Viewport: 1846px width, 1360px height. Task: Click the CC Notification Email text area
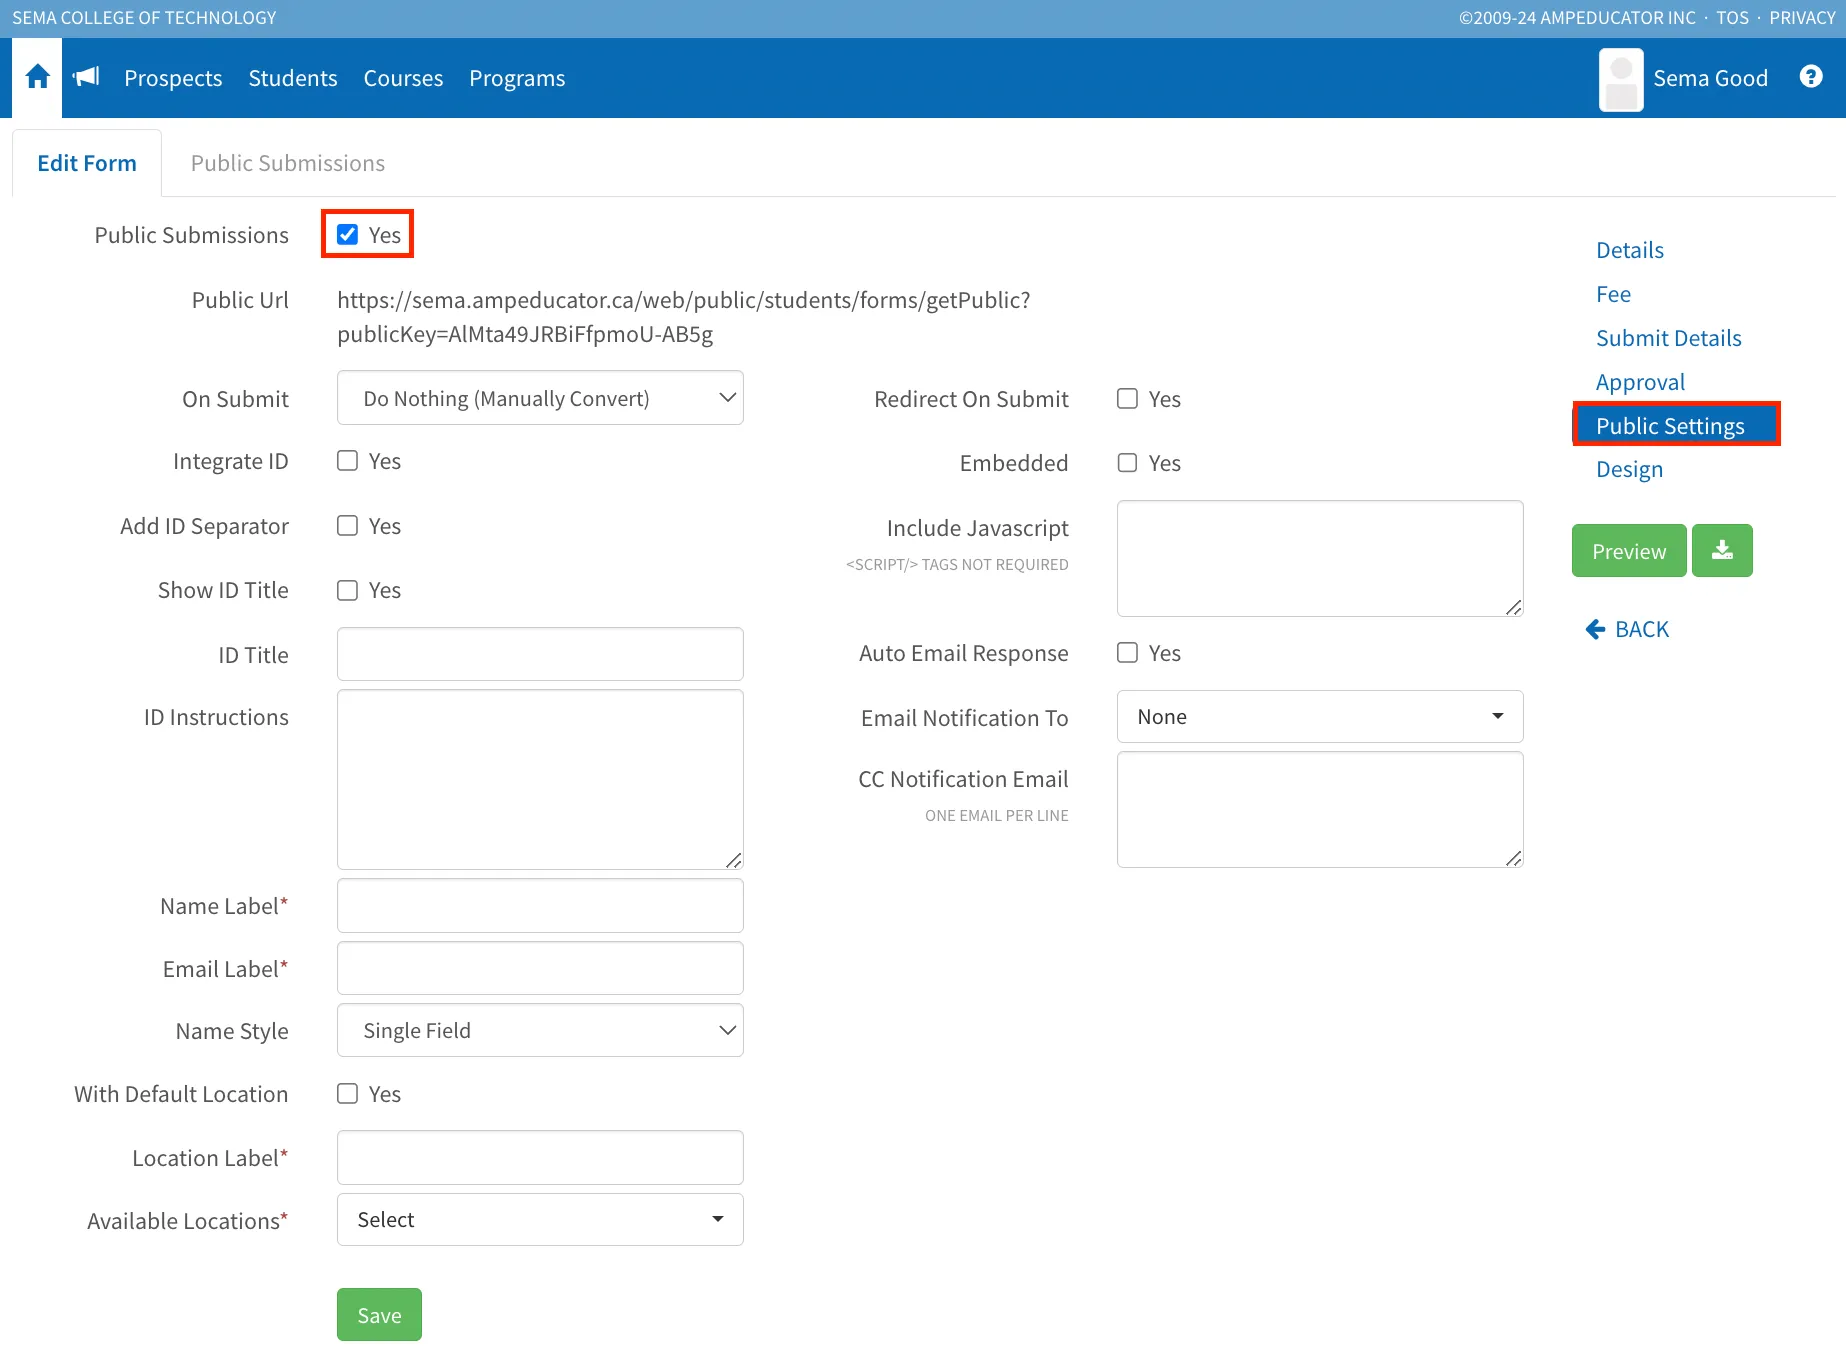[1320, 809]
